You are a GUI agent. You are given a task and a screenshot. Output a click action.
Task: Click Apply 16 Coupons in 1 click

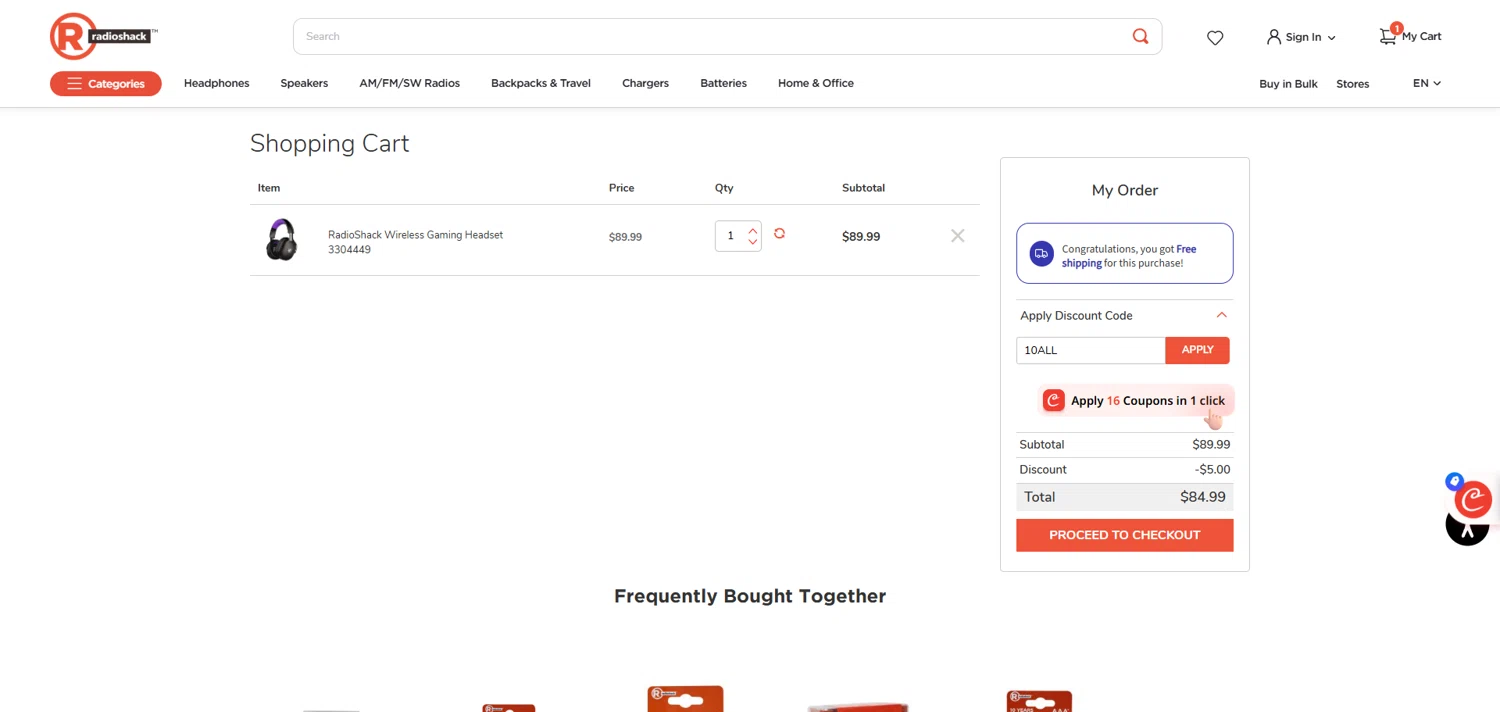(x=1135, y=400)
